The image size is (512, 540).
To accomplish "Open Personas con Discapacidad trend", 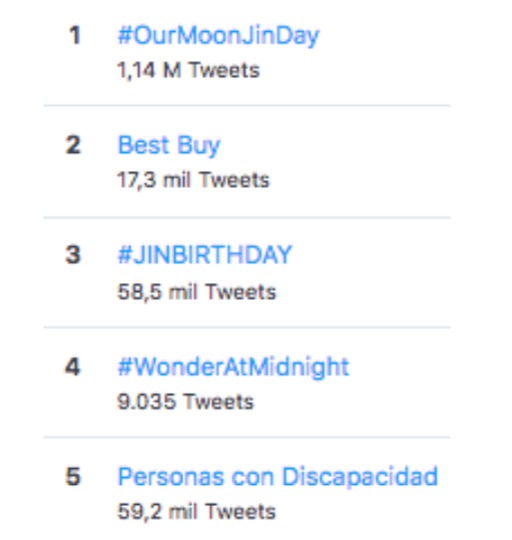I will (x=278, y=477).
